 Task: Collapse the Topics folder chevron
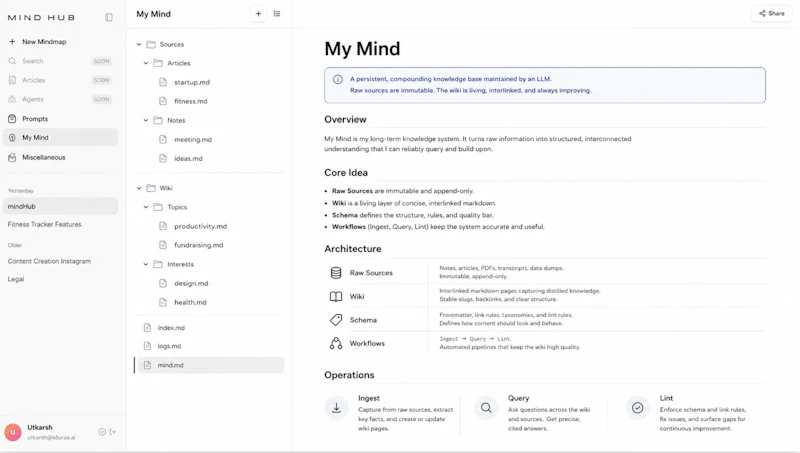tap(146, 207)
